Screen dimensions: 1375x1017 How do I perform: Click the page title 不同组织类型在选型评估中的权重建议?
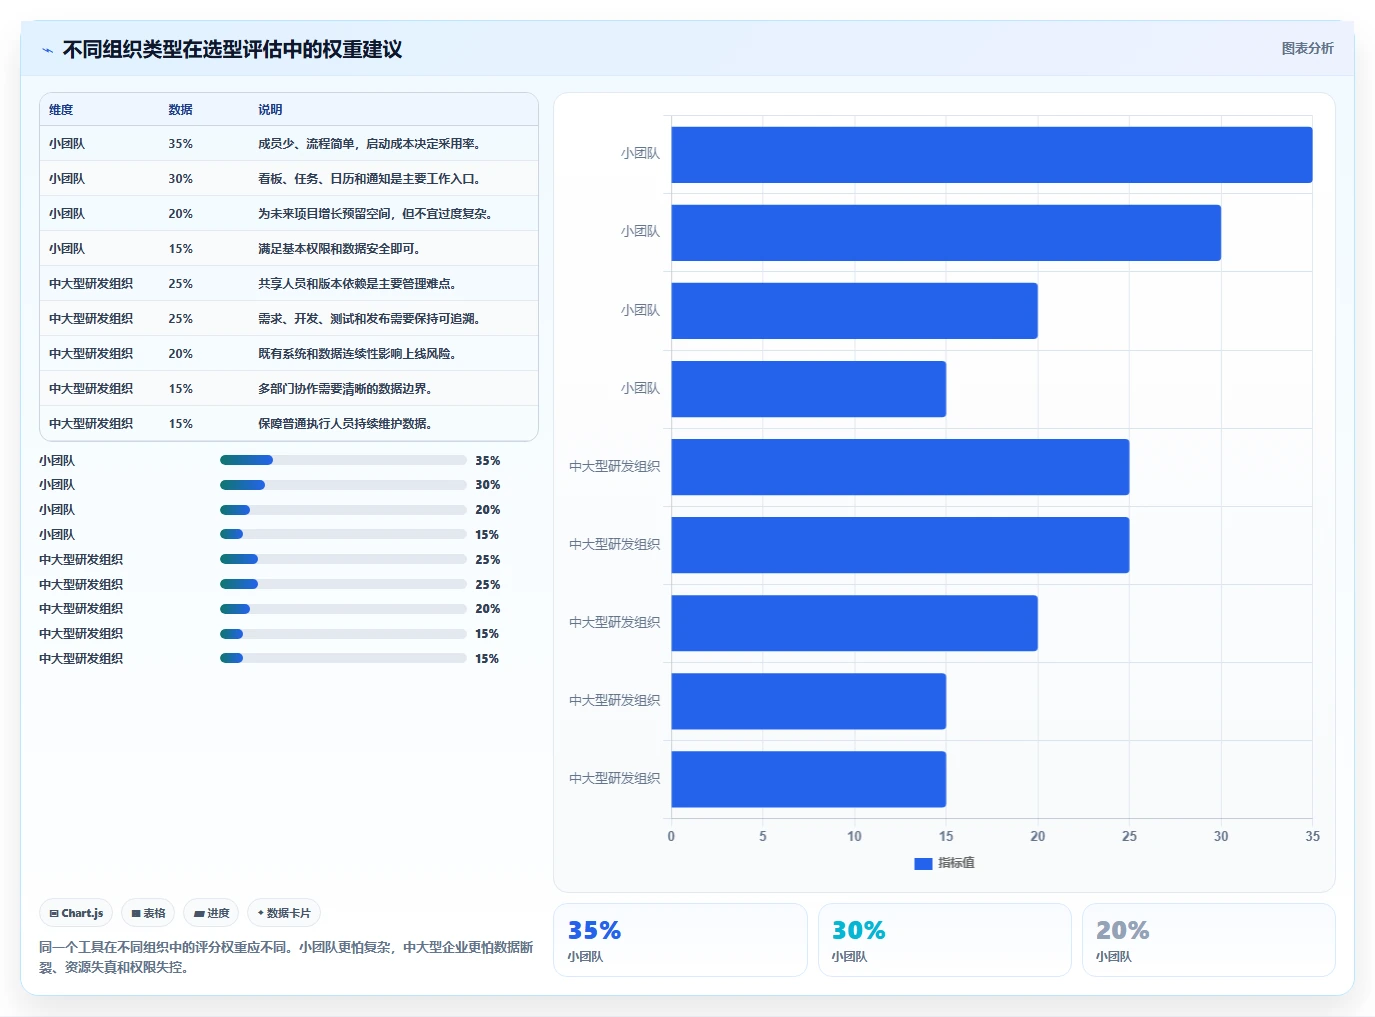(x=232, y=50)
